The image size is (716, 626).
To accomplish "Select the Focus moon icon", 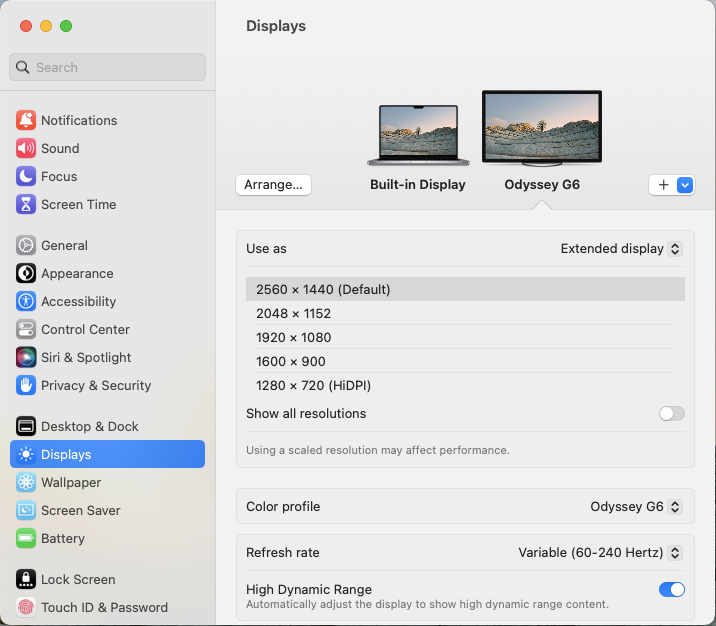I will tap(26, 176).
